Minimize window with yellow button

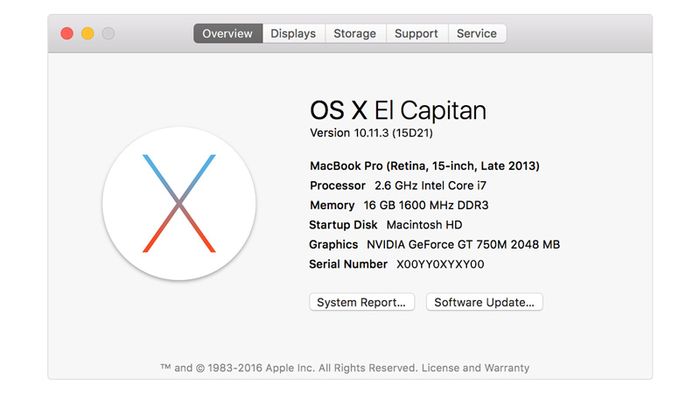coord(88,33)
